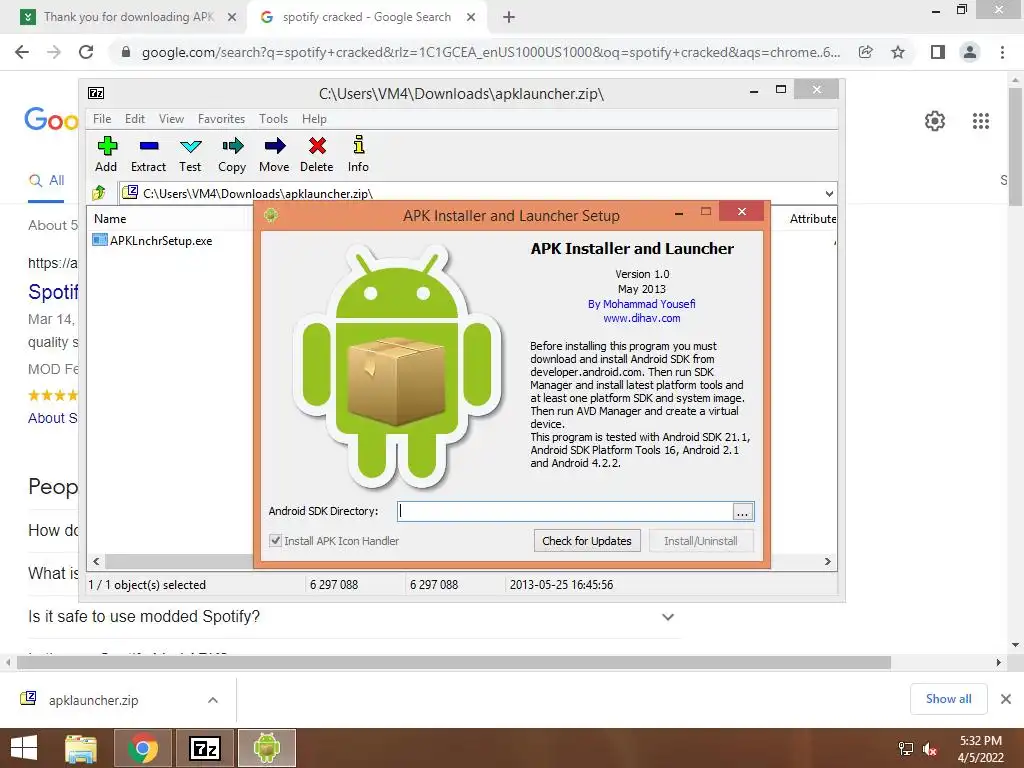Open Chrome three-dot menu

pos(1002,52)
